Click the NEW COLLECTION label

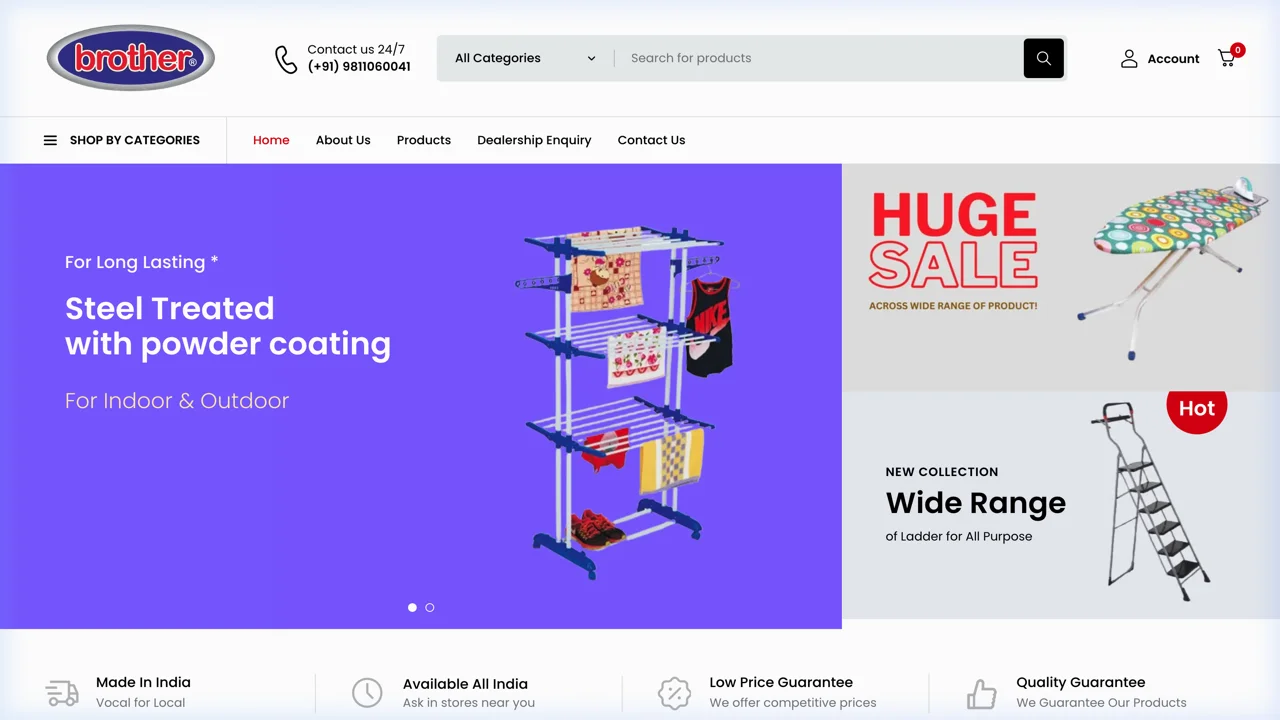(942, 472)
